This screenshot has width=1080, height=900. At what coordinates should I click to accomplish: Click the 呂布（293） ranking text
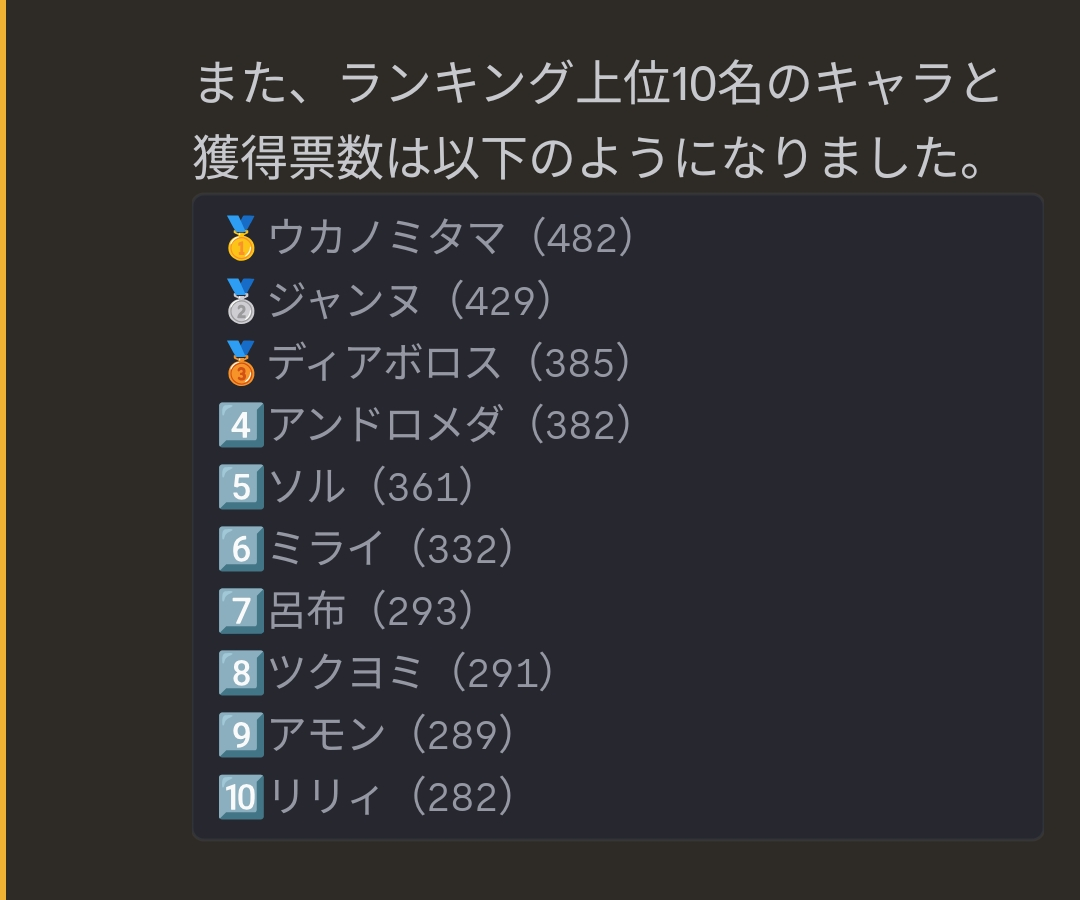tap(372, 611)
